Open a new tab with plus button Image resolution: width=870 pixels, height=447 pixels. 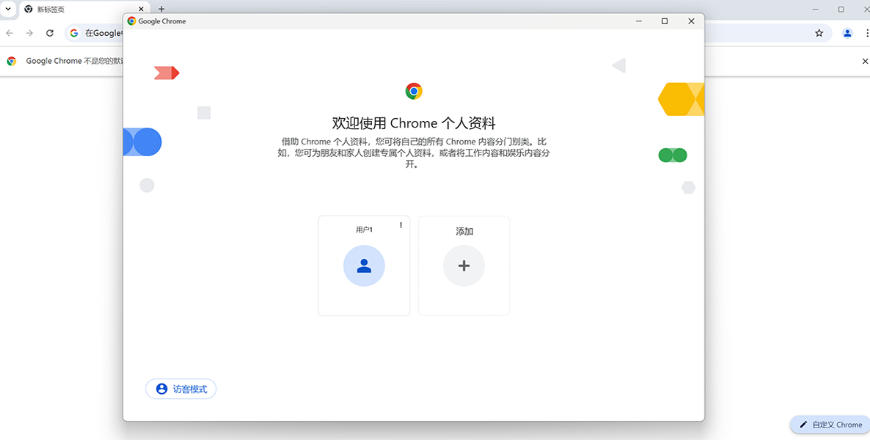162,9
